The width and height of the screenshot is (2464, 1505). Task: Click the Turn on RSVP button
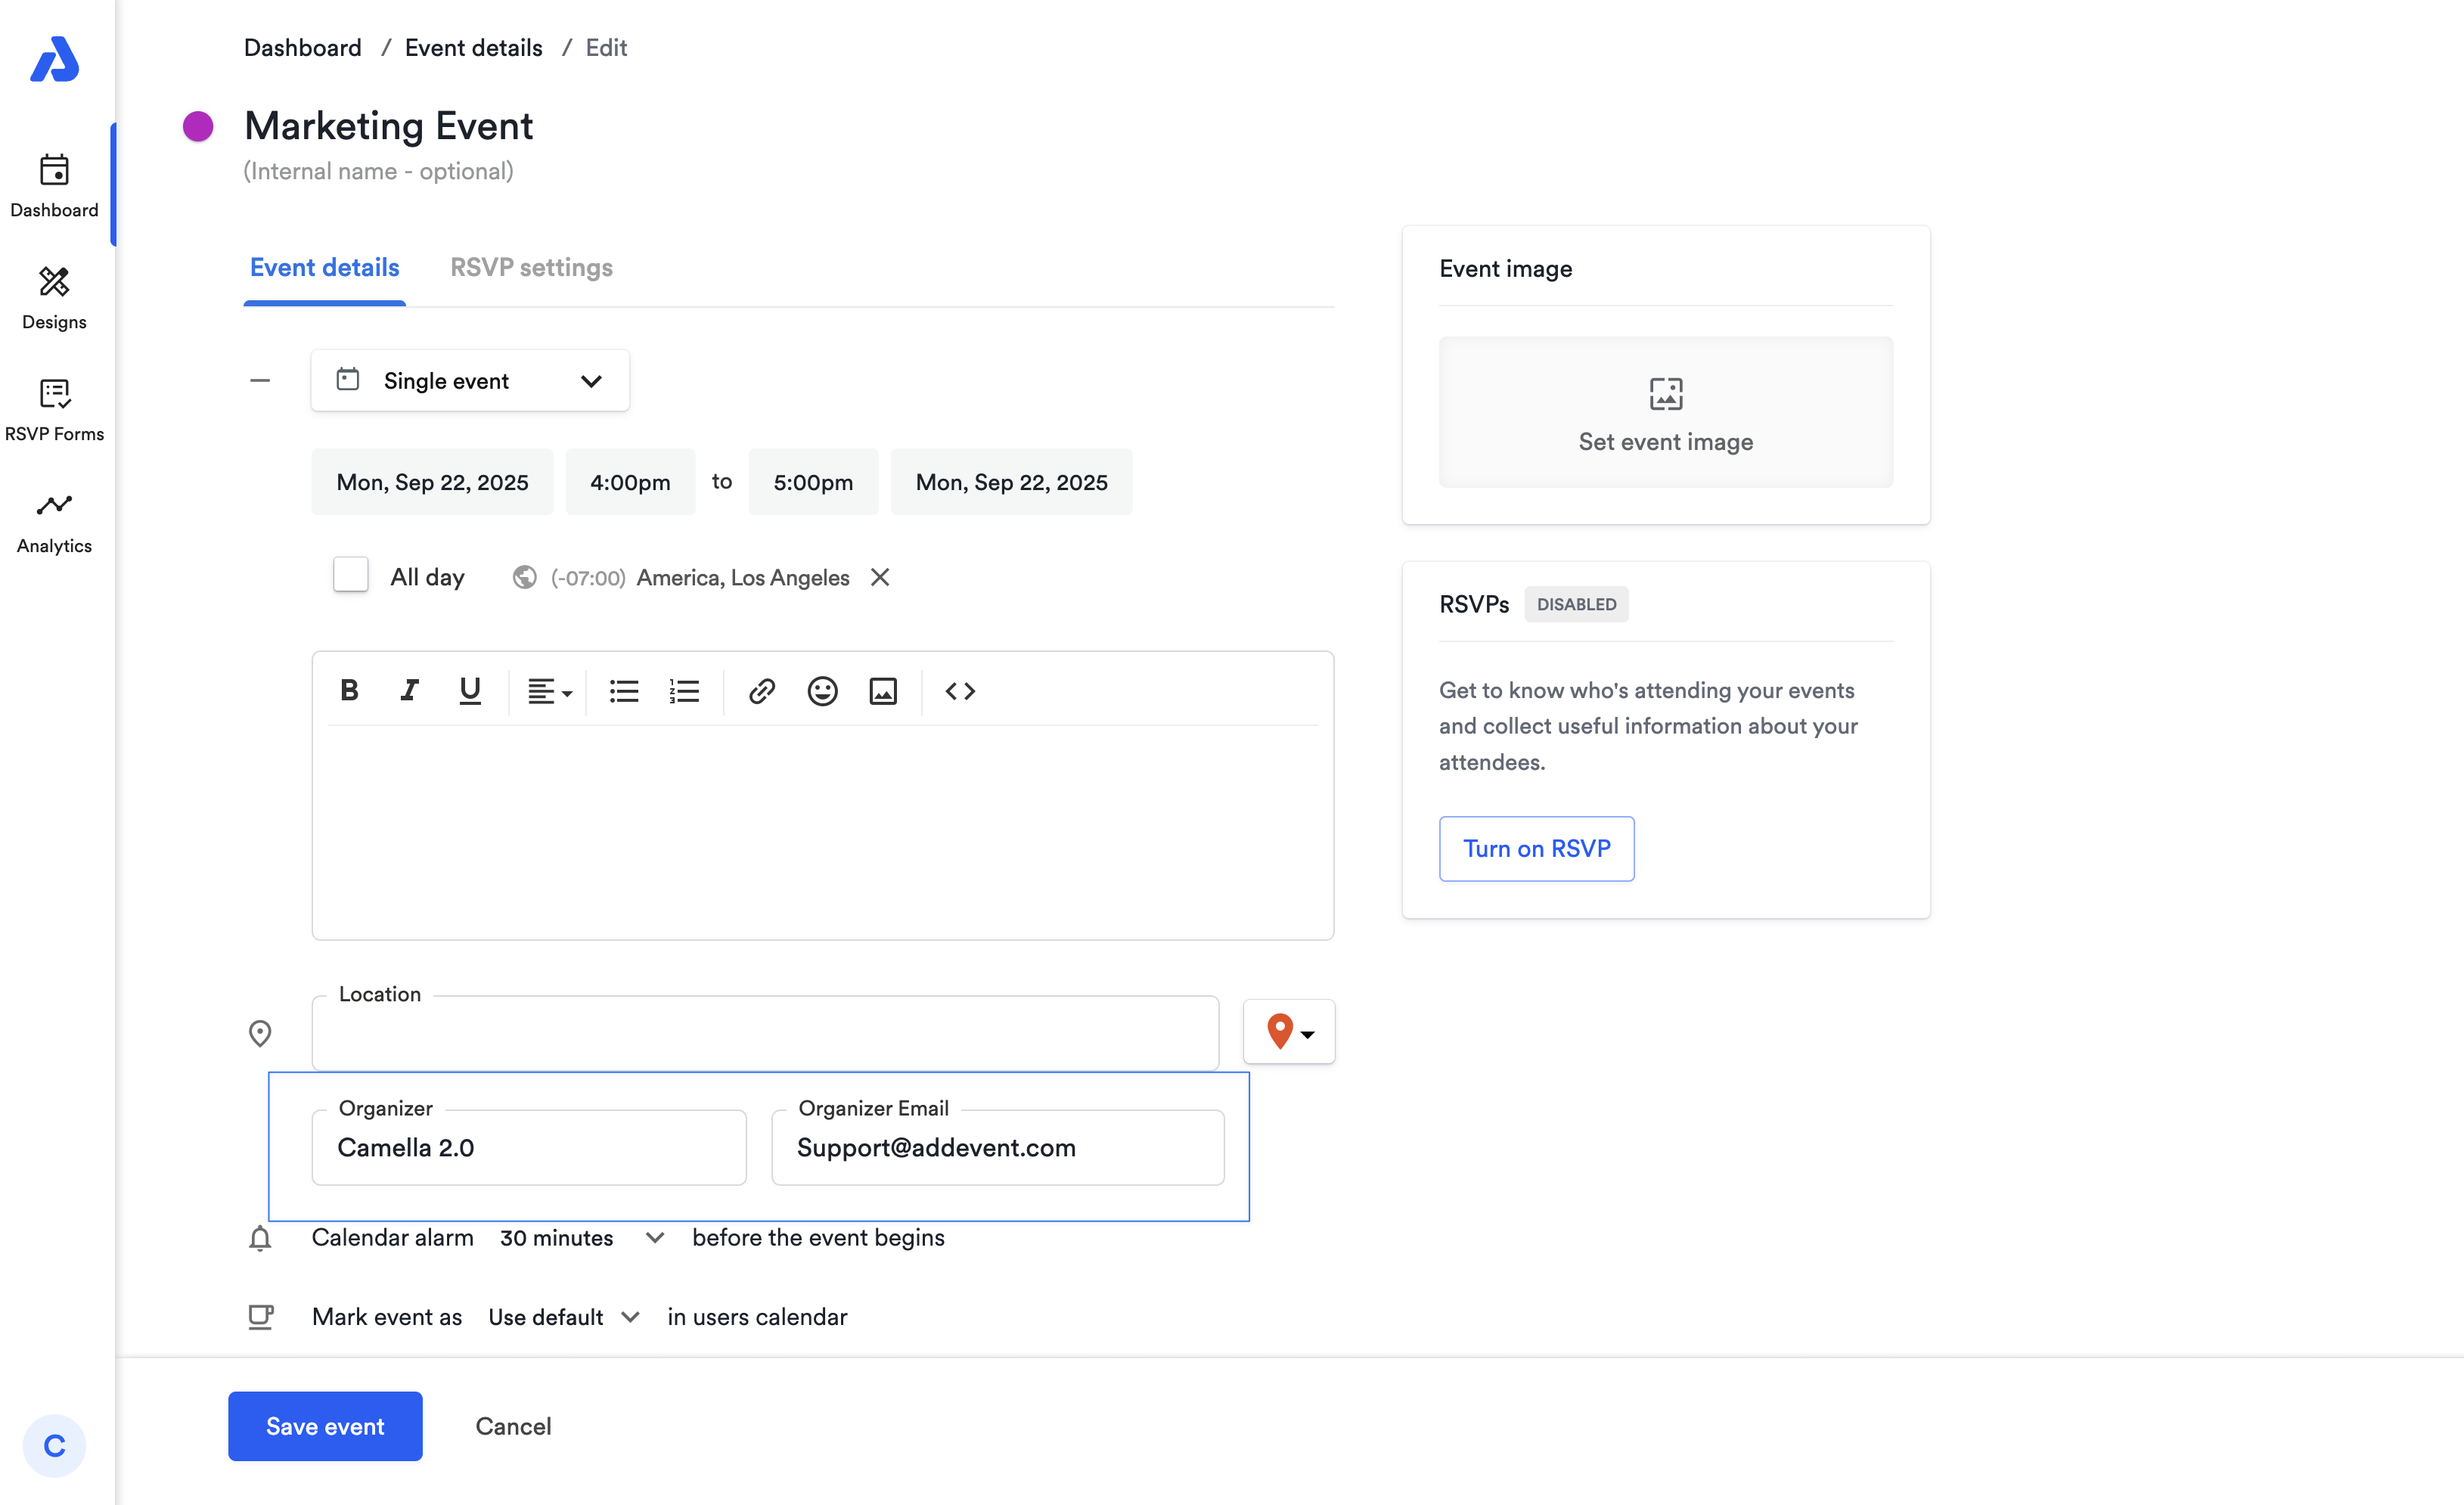[1536, 848]
